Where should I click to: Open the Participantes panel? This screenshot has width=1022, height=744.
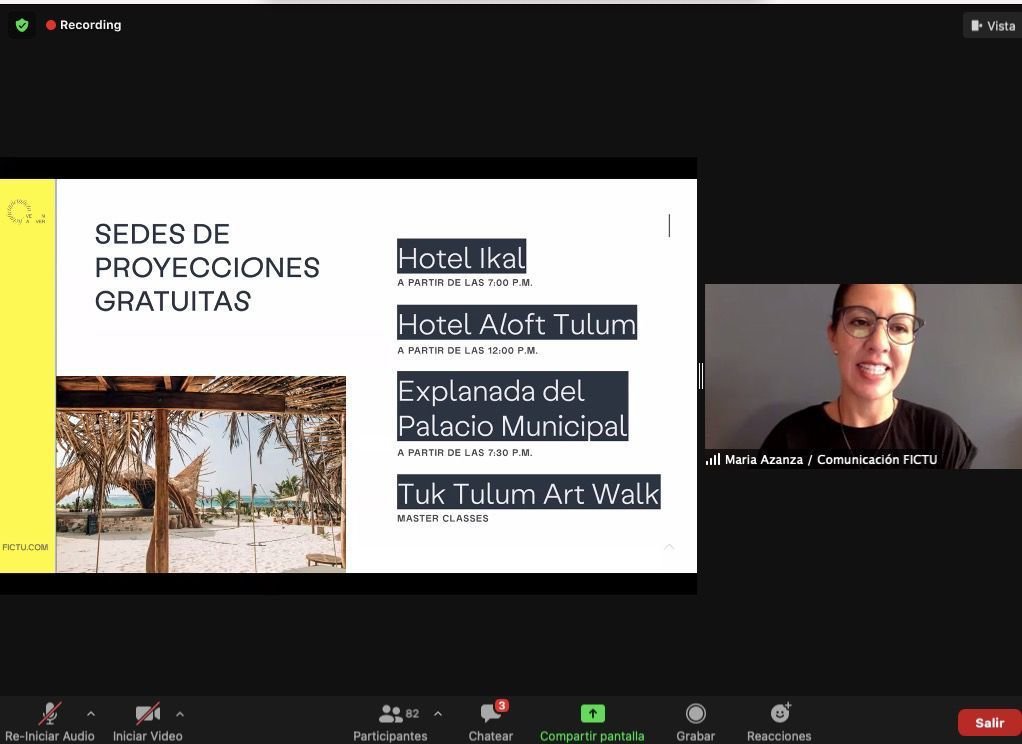pos(390,721)
